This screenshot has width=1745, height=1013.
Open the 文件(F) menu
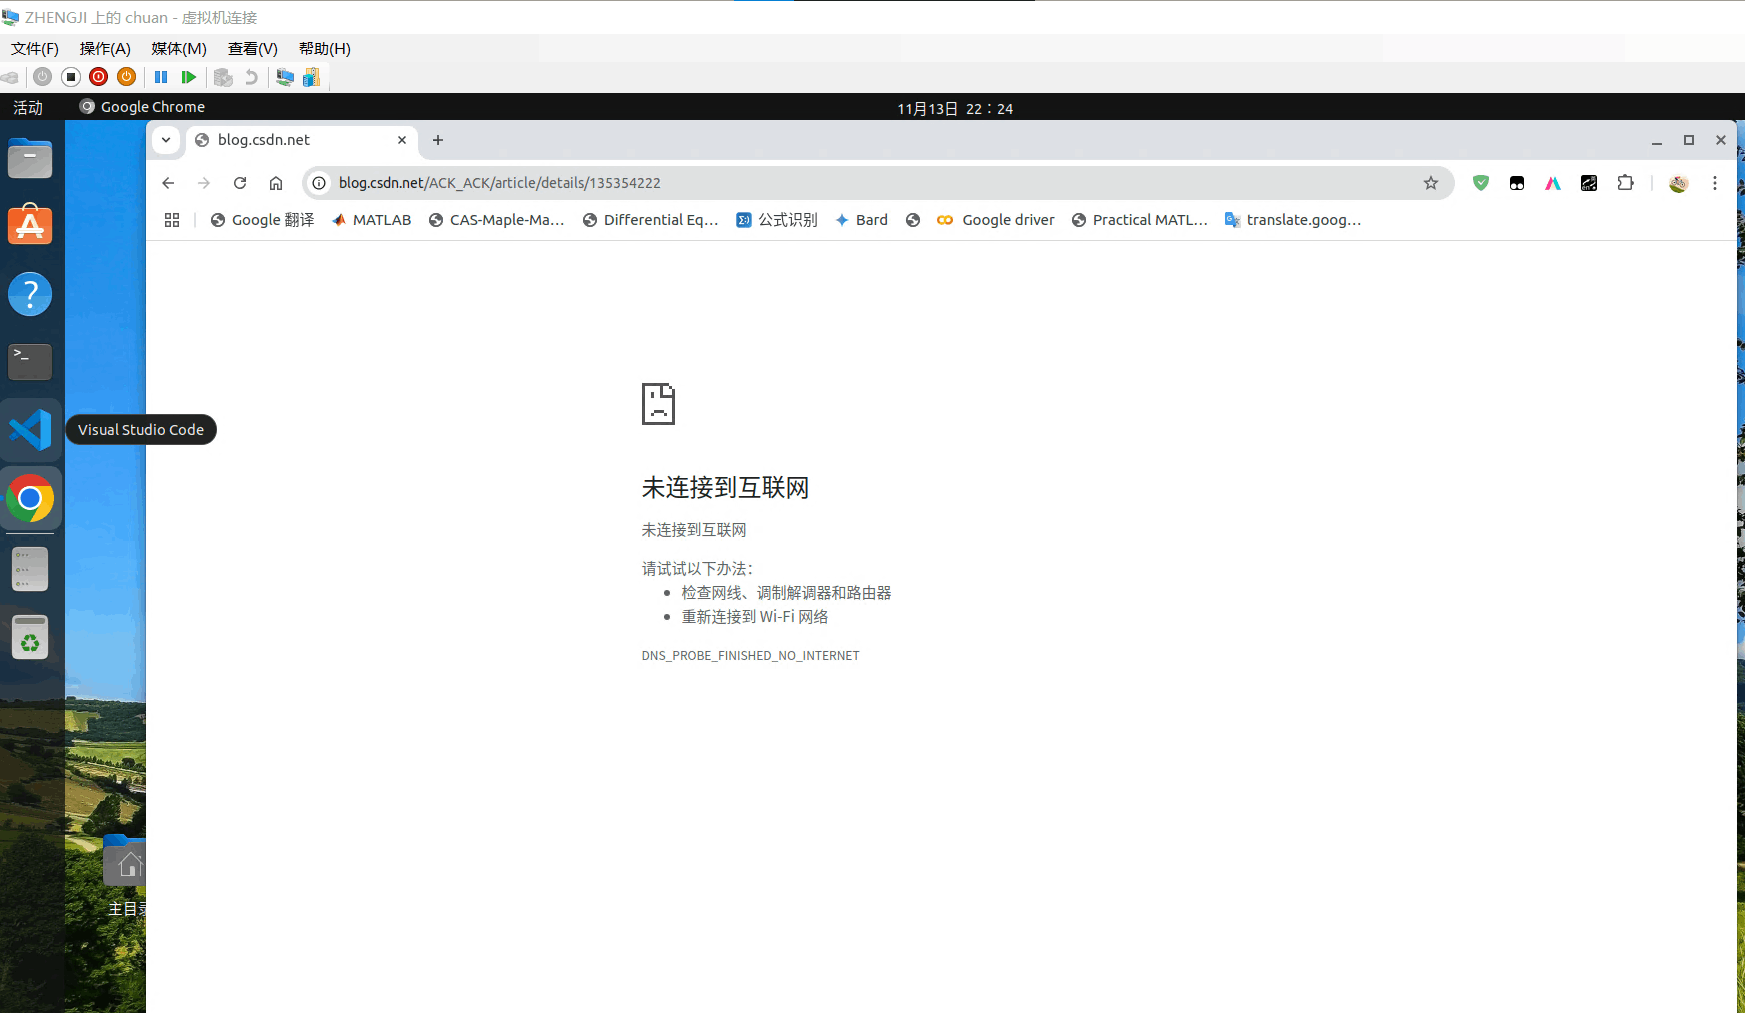point(35,48)
